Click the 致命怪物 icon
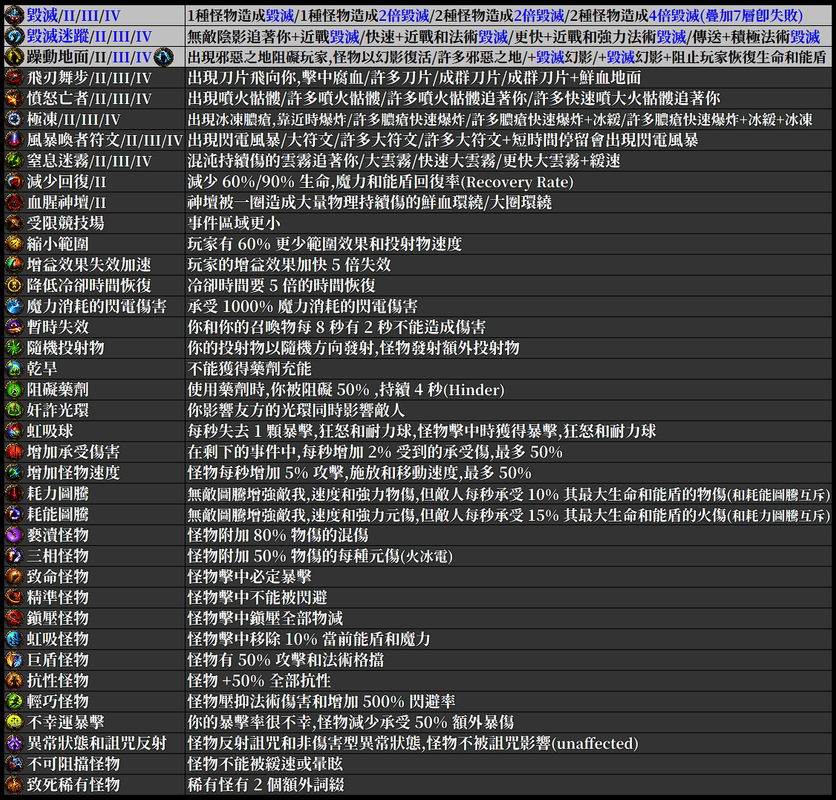Viewport: 836px width, 800px height. 14,577
